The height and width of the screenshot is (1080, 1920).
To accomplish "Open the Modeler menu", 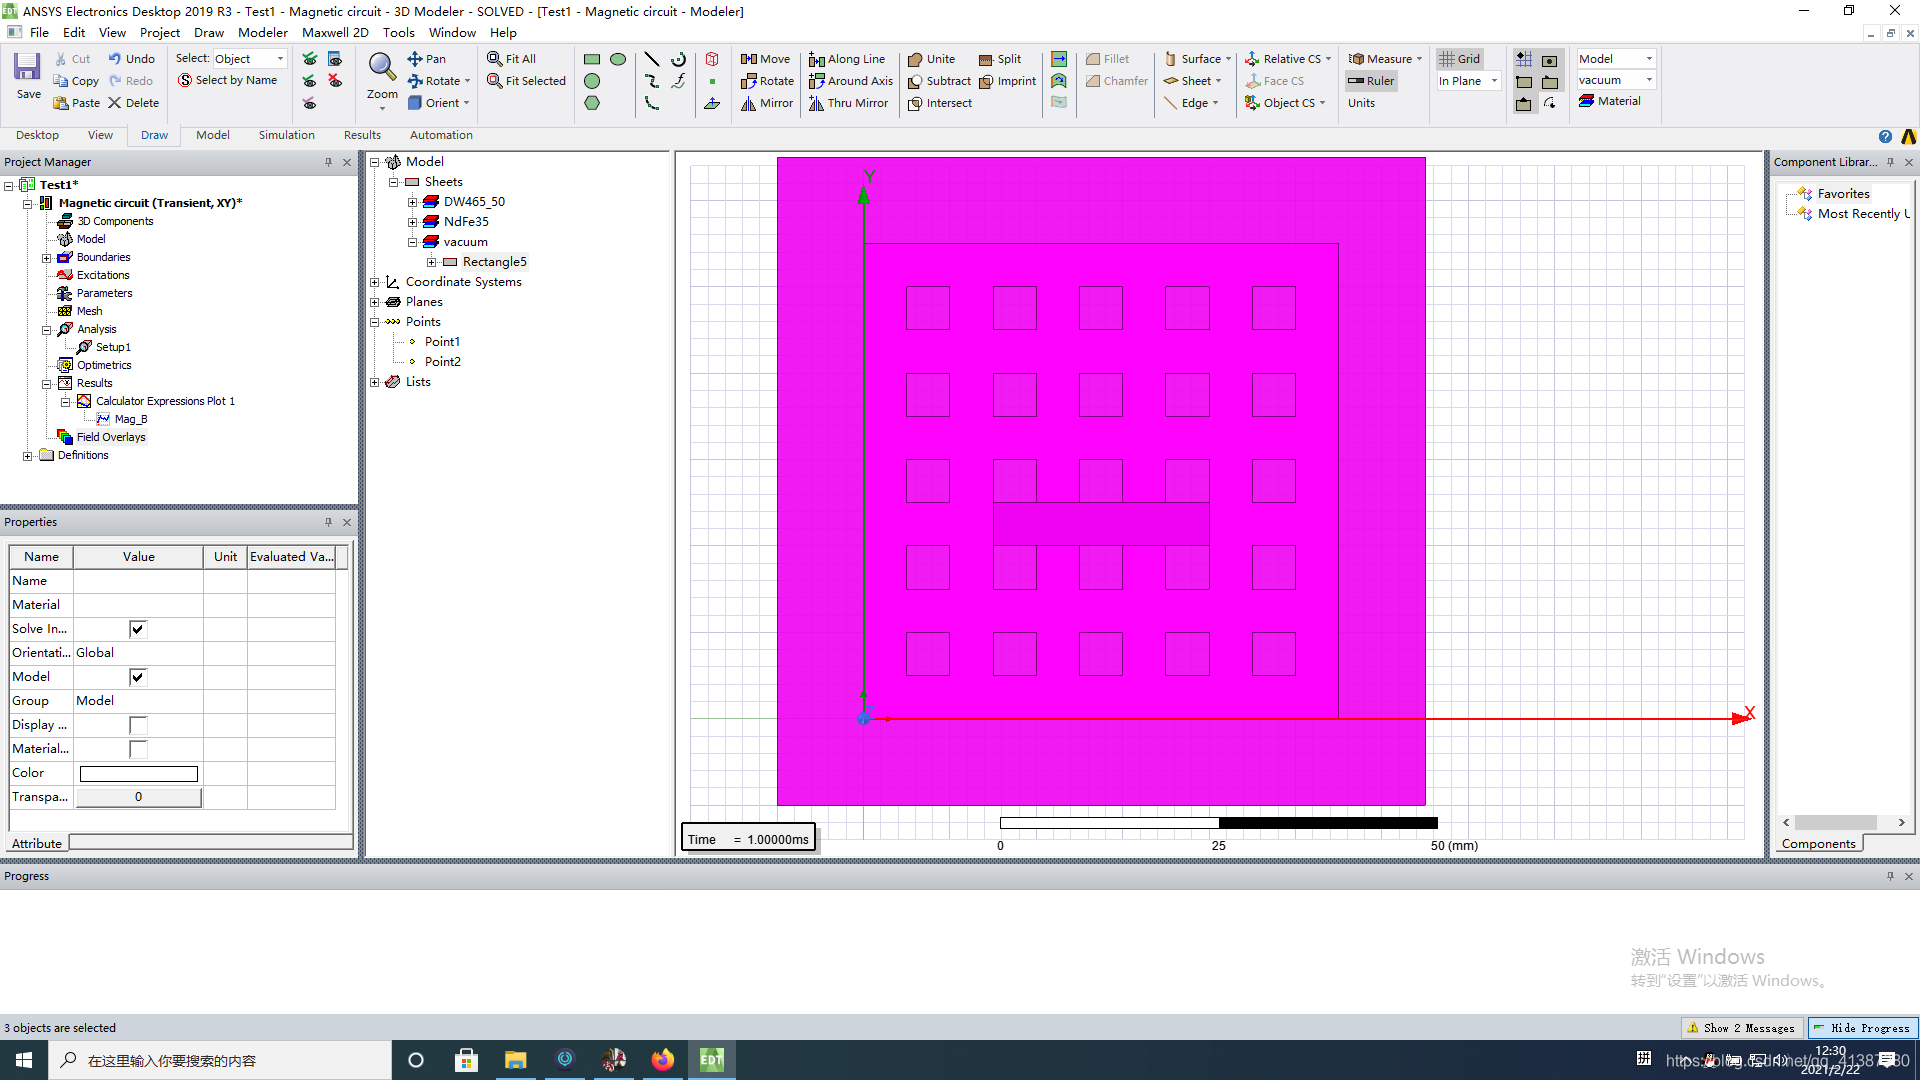I will pos(262,33).
